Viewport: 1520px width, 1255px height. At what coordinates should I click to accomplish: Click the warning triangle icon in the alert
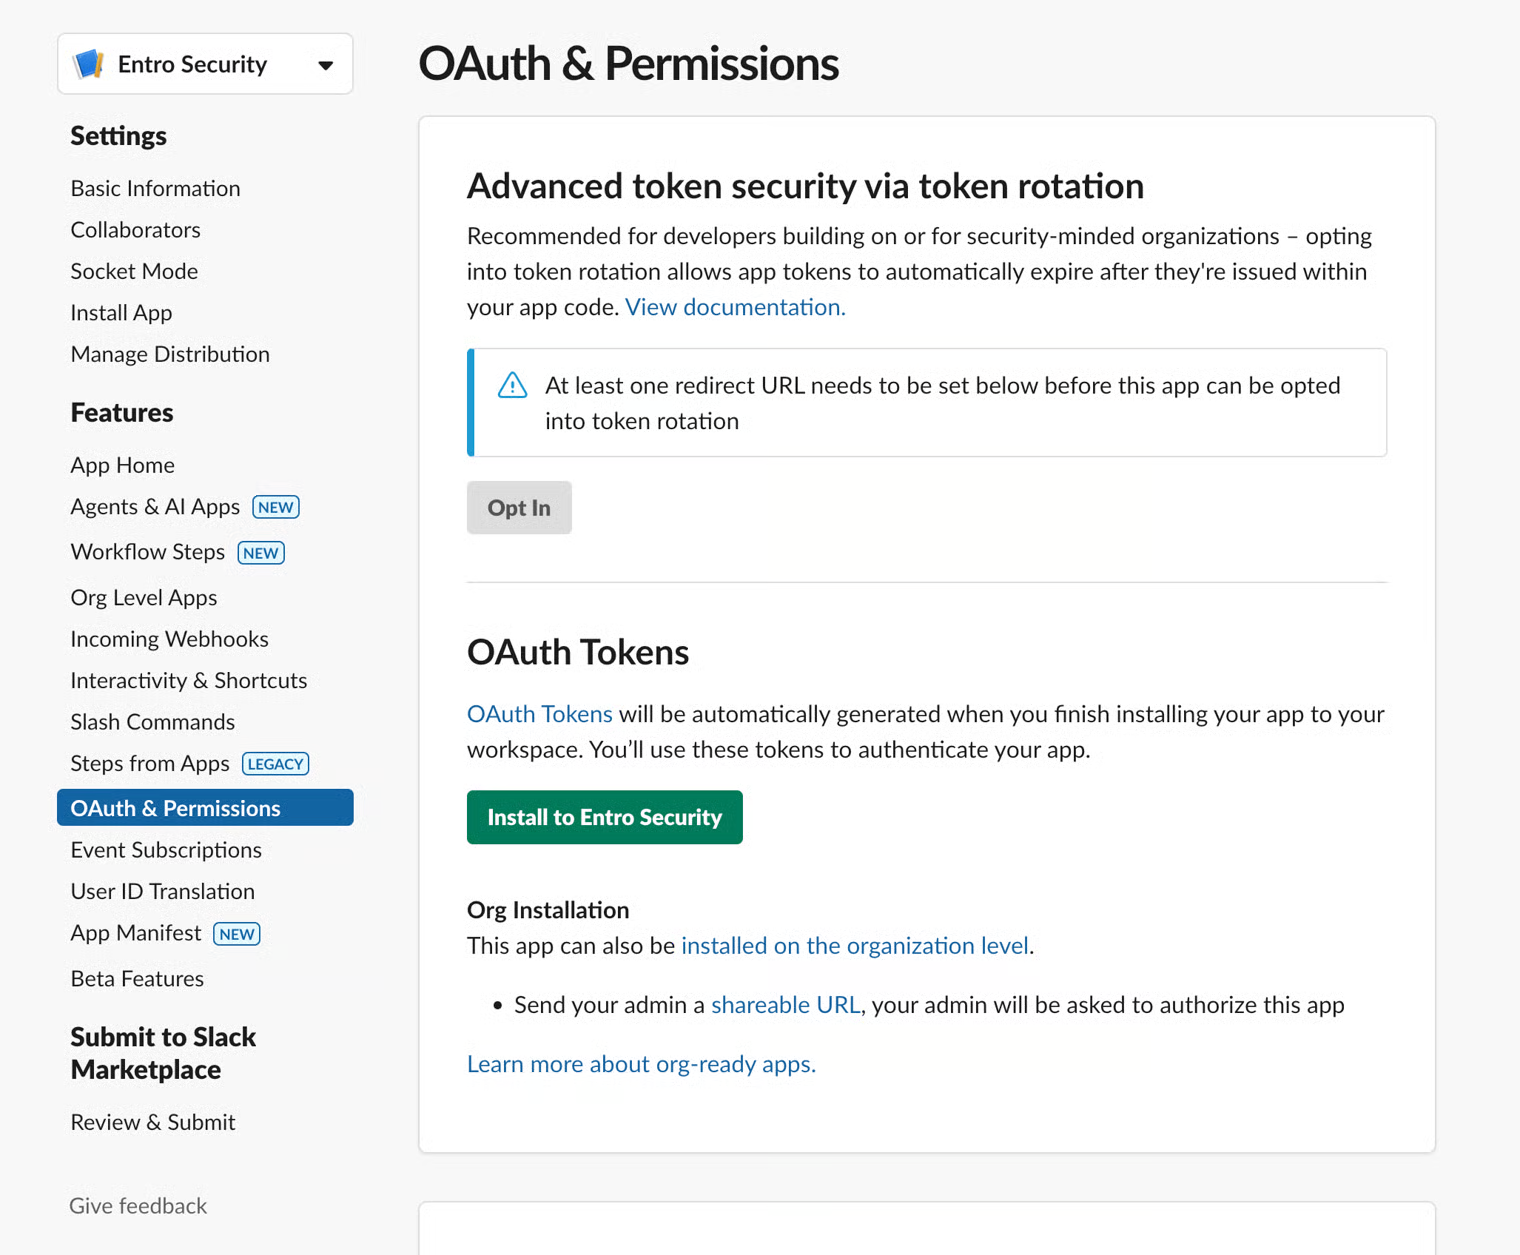(x=512, y=385)
